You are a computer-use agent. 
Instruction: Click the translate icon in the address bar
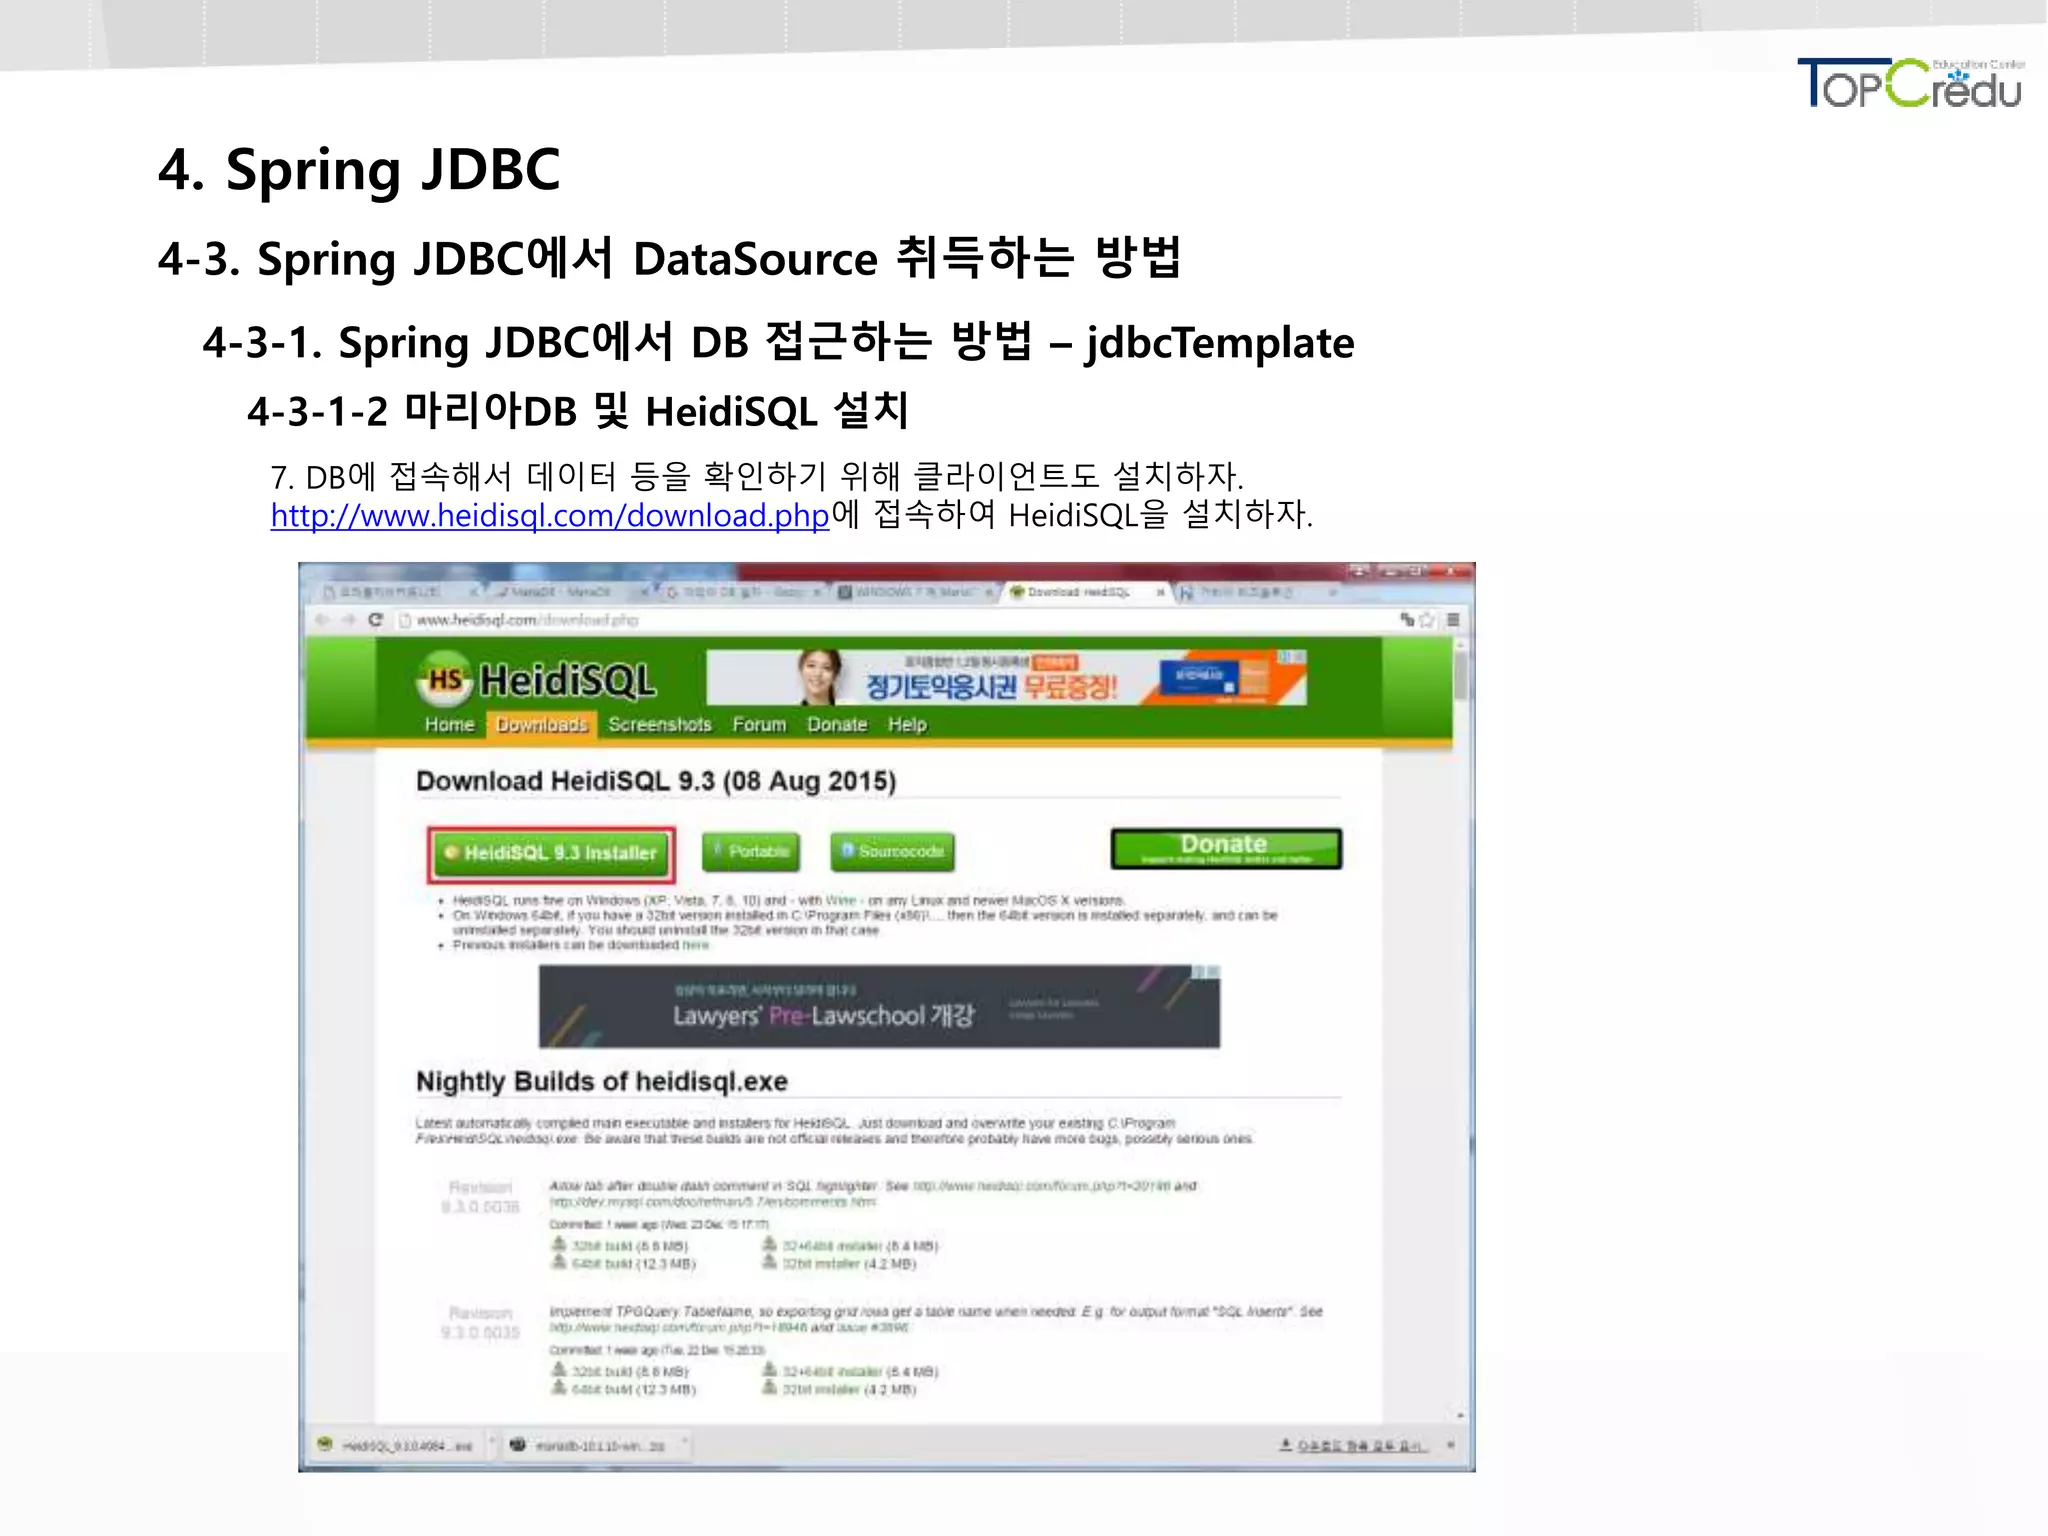[1407, 620]
